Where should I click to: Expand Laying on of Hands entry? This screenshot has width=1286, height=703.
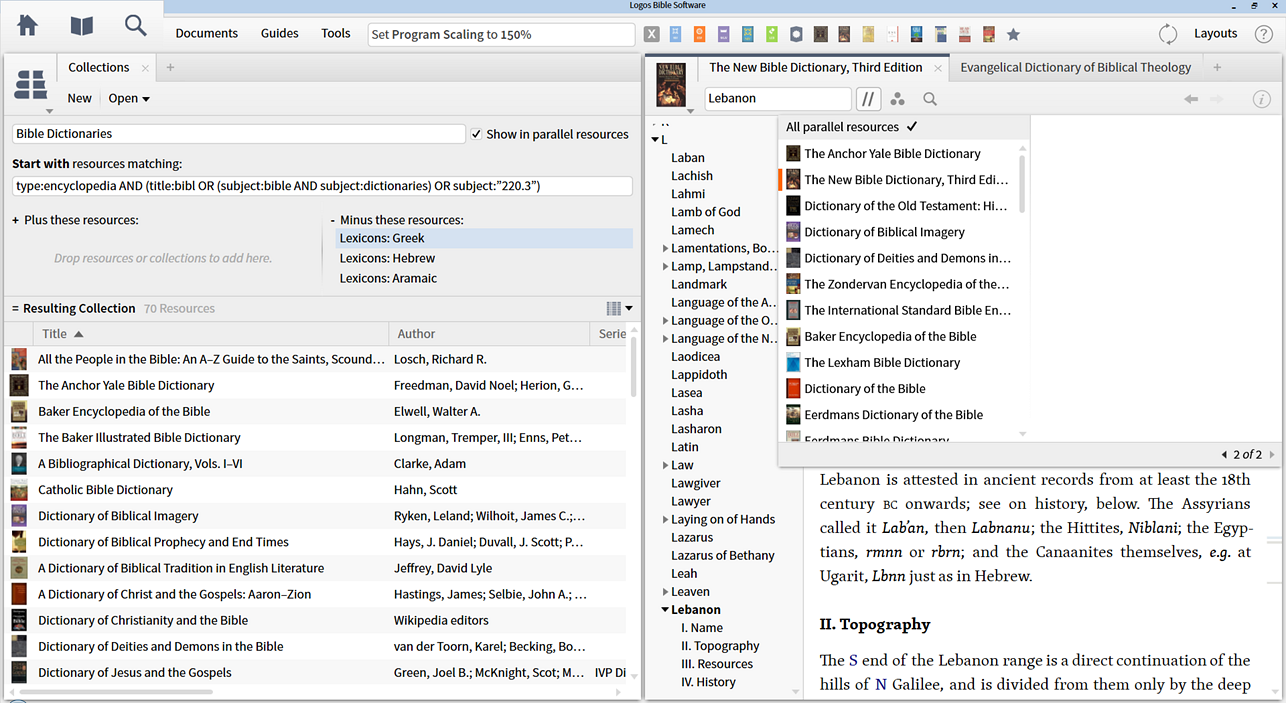point(666,520)
